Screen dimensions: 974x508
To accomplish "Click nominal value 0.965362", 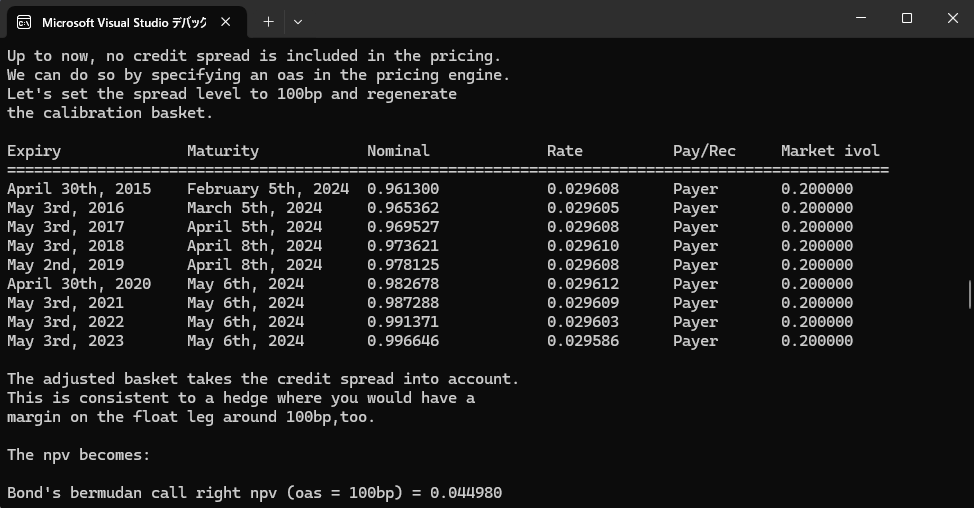I will (403, 208).
